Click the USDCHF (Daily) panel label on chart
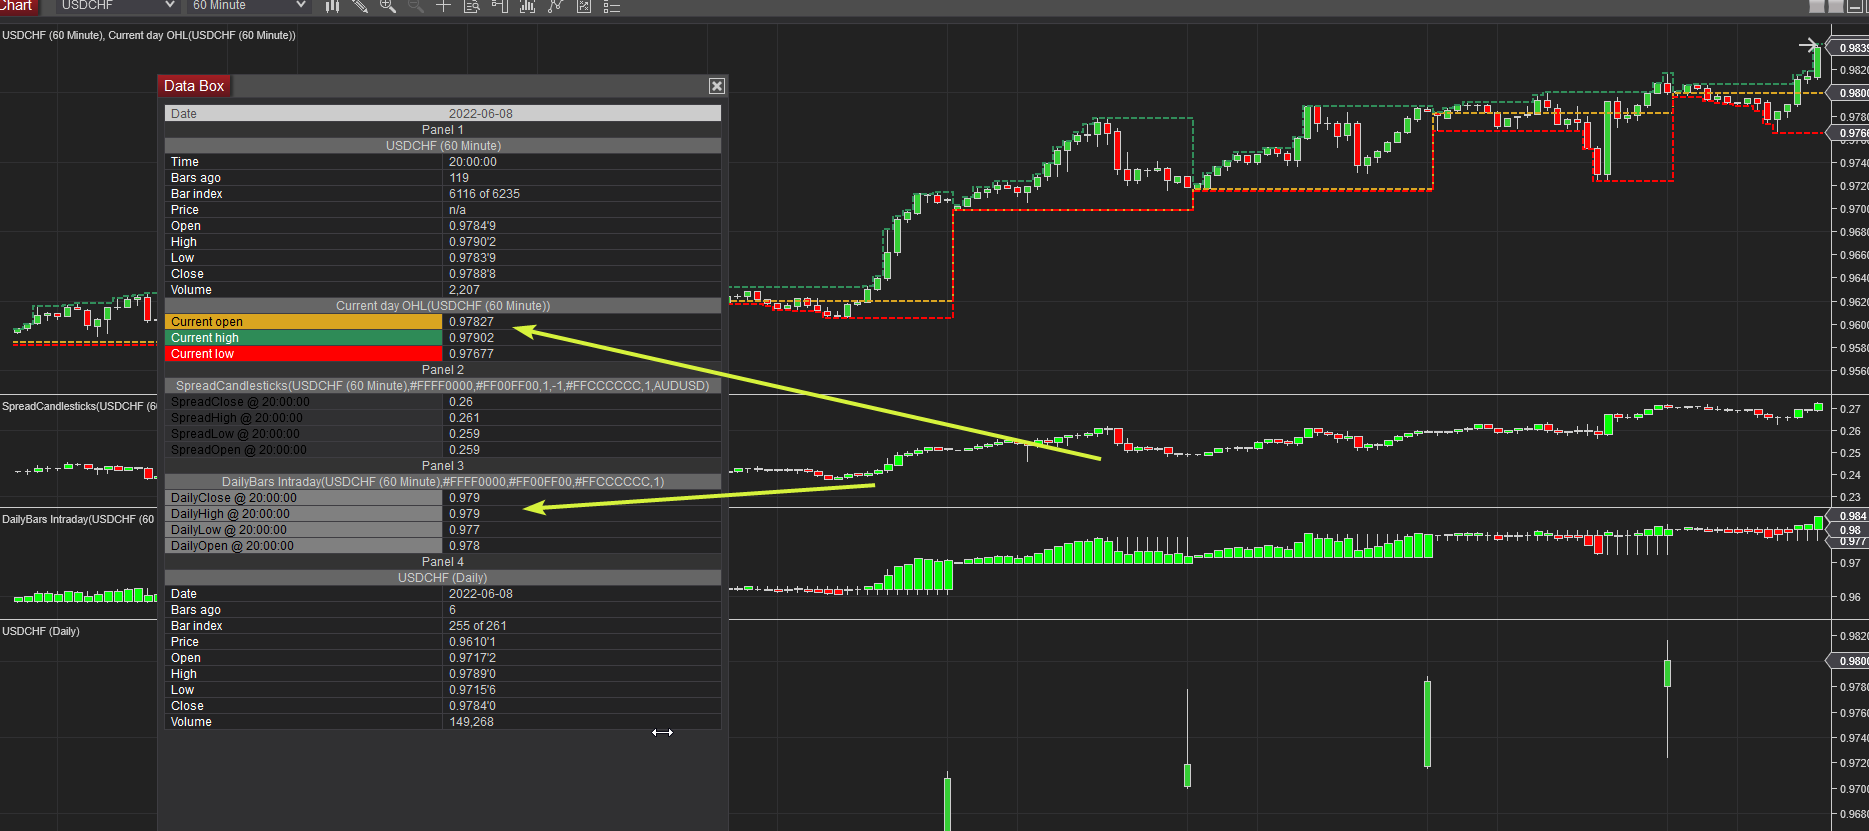This screenshot has height=831, width=1869. coord(41,631)
